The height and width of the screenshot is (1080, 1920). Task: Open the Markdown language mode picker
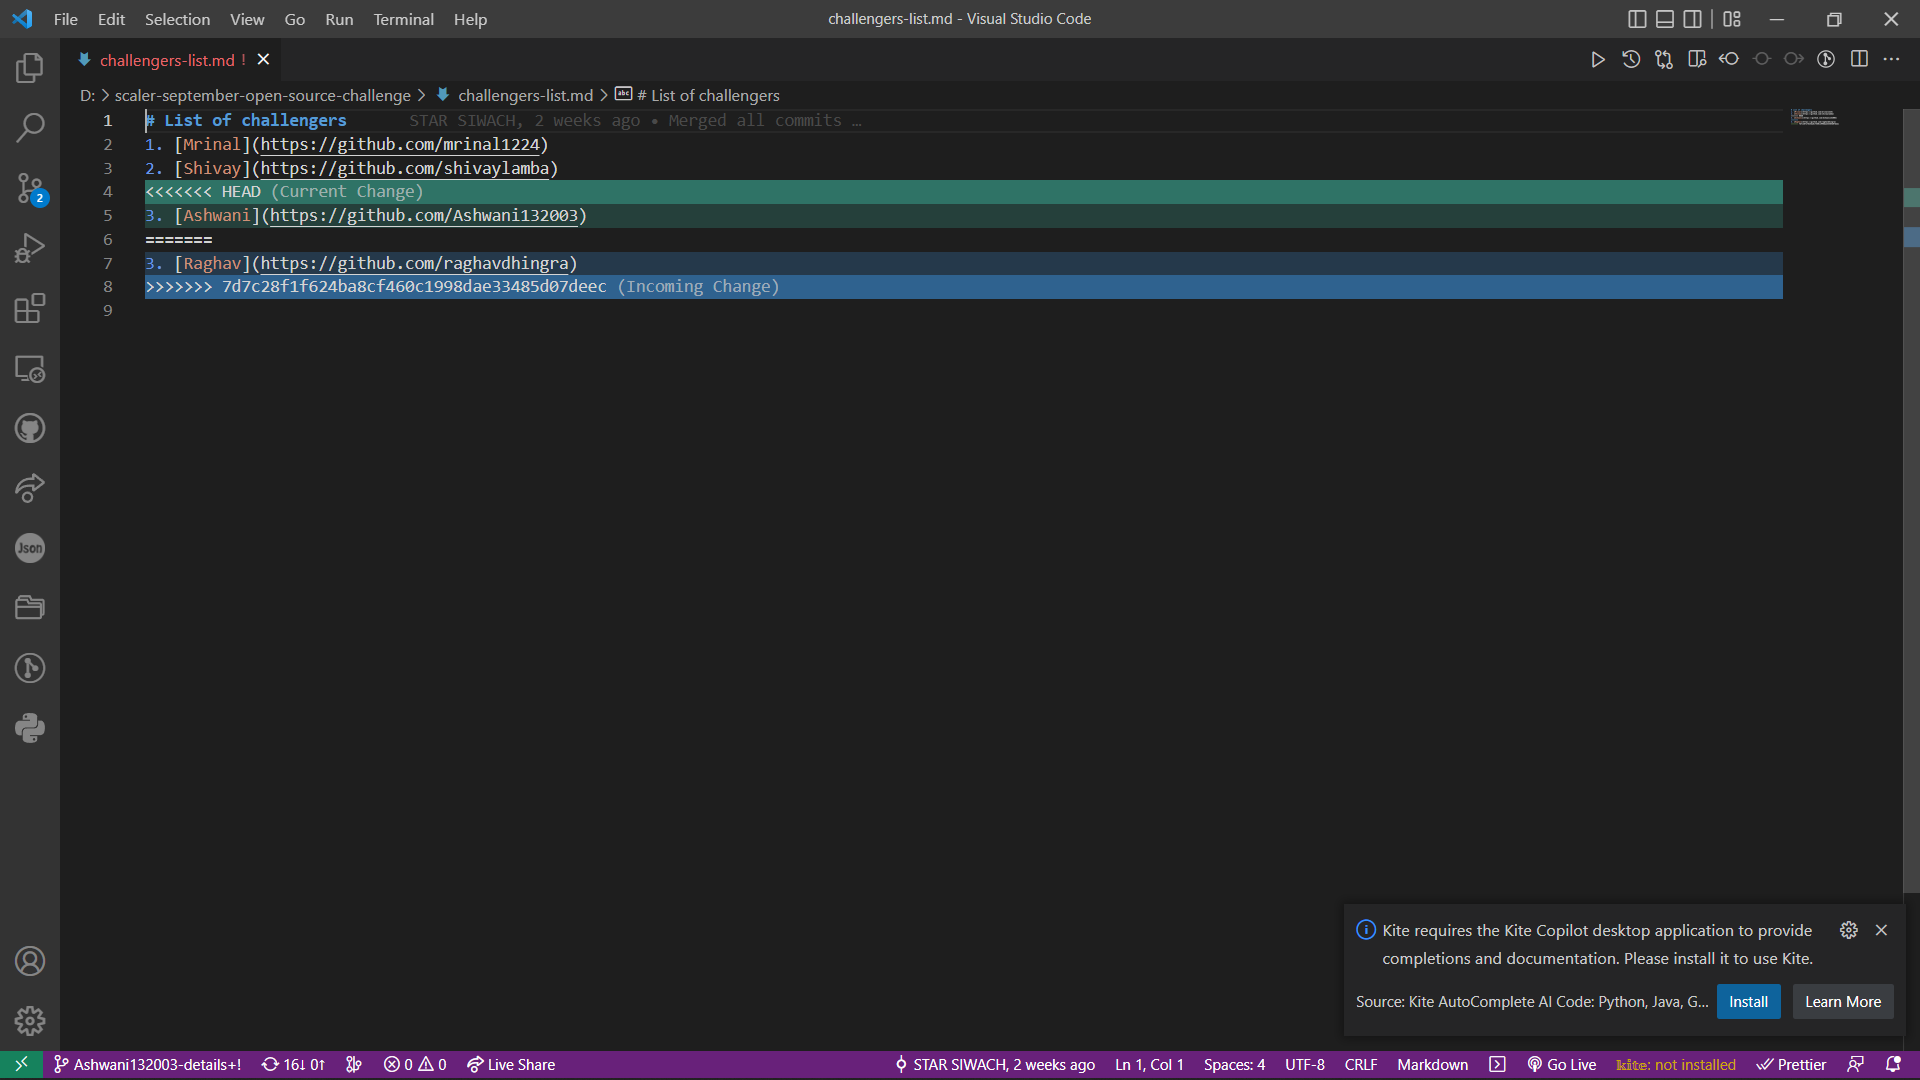(x=1432, y=1064)
